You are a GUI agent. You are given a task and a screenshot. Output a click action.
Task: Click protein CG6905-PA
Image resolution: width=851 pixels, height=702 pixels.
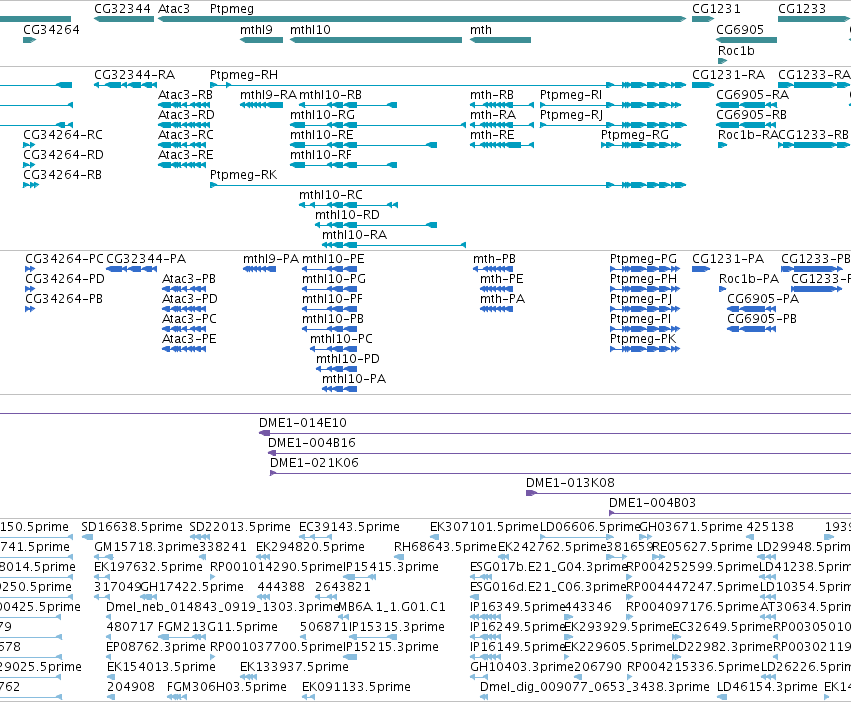point(752,309)
